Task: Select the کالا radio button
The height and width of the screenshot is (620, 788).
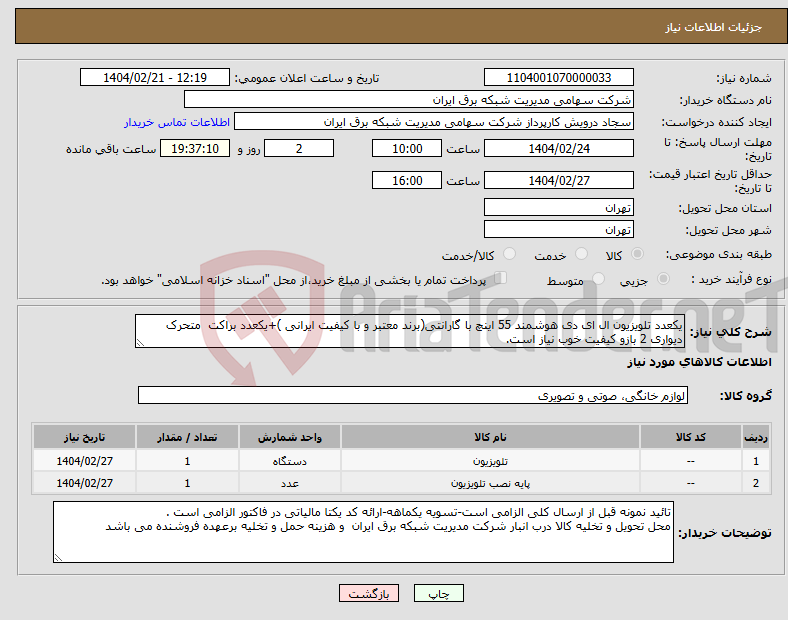Action: coord(637,254)
